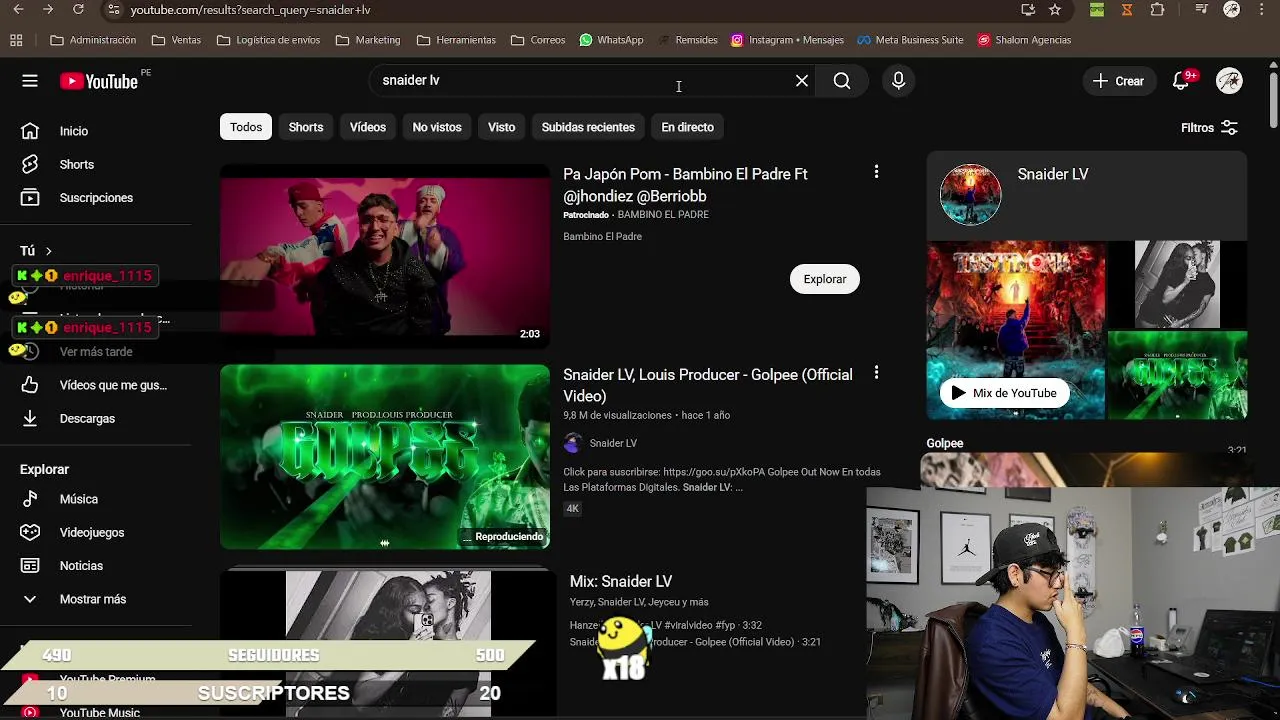Open the green extension icon in toolbar
The height and width of the screenshot is (720, 1280).
1097,10
